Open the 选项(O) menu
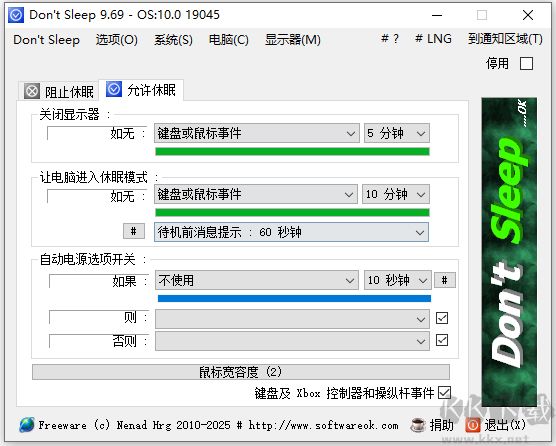Screen dimensions: 556x446 [x=117, y=40]
